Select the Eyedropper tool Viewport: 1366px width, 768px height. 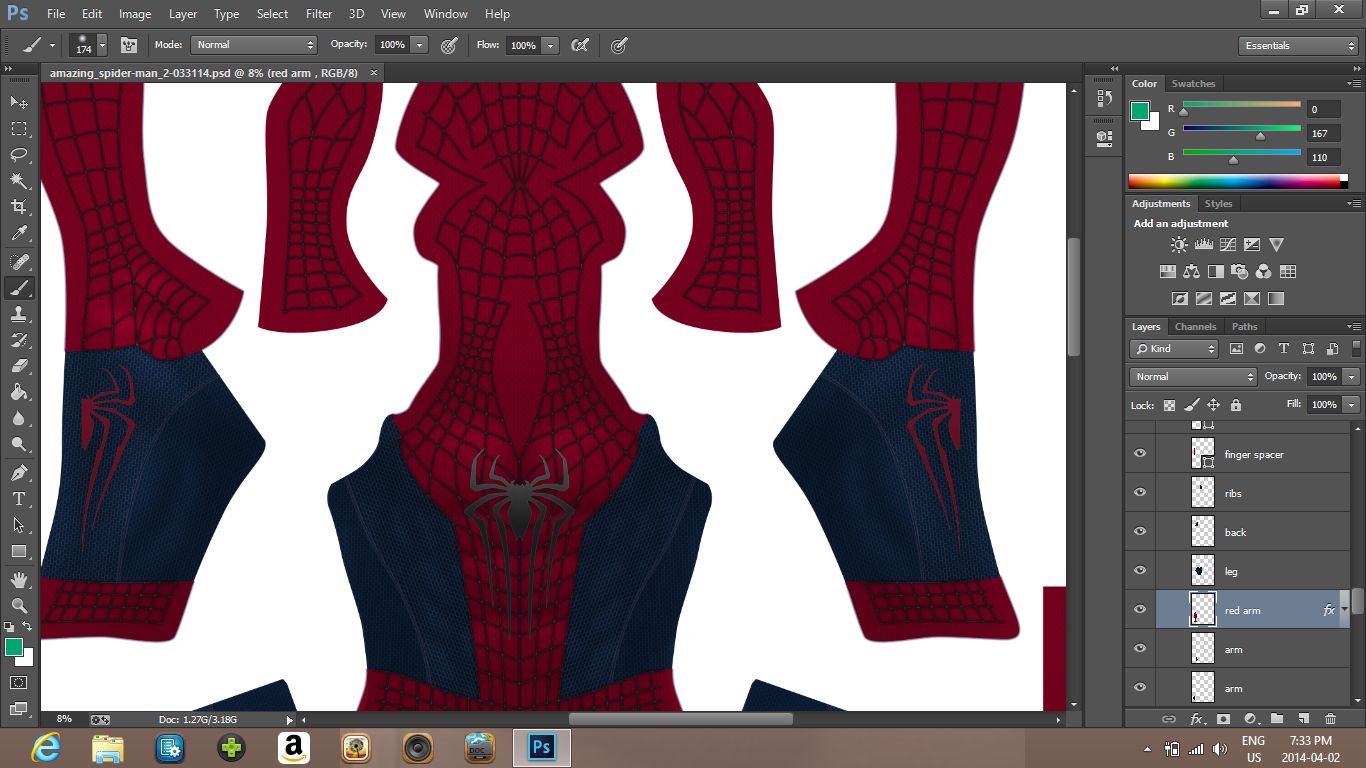click(19, 233)
